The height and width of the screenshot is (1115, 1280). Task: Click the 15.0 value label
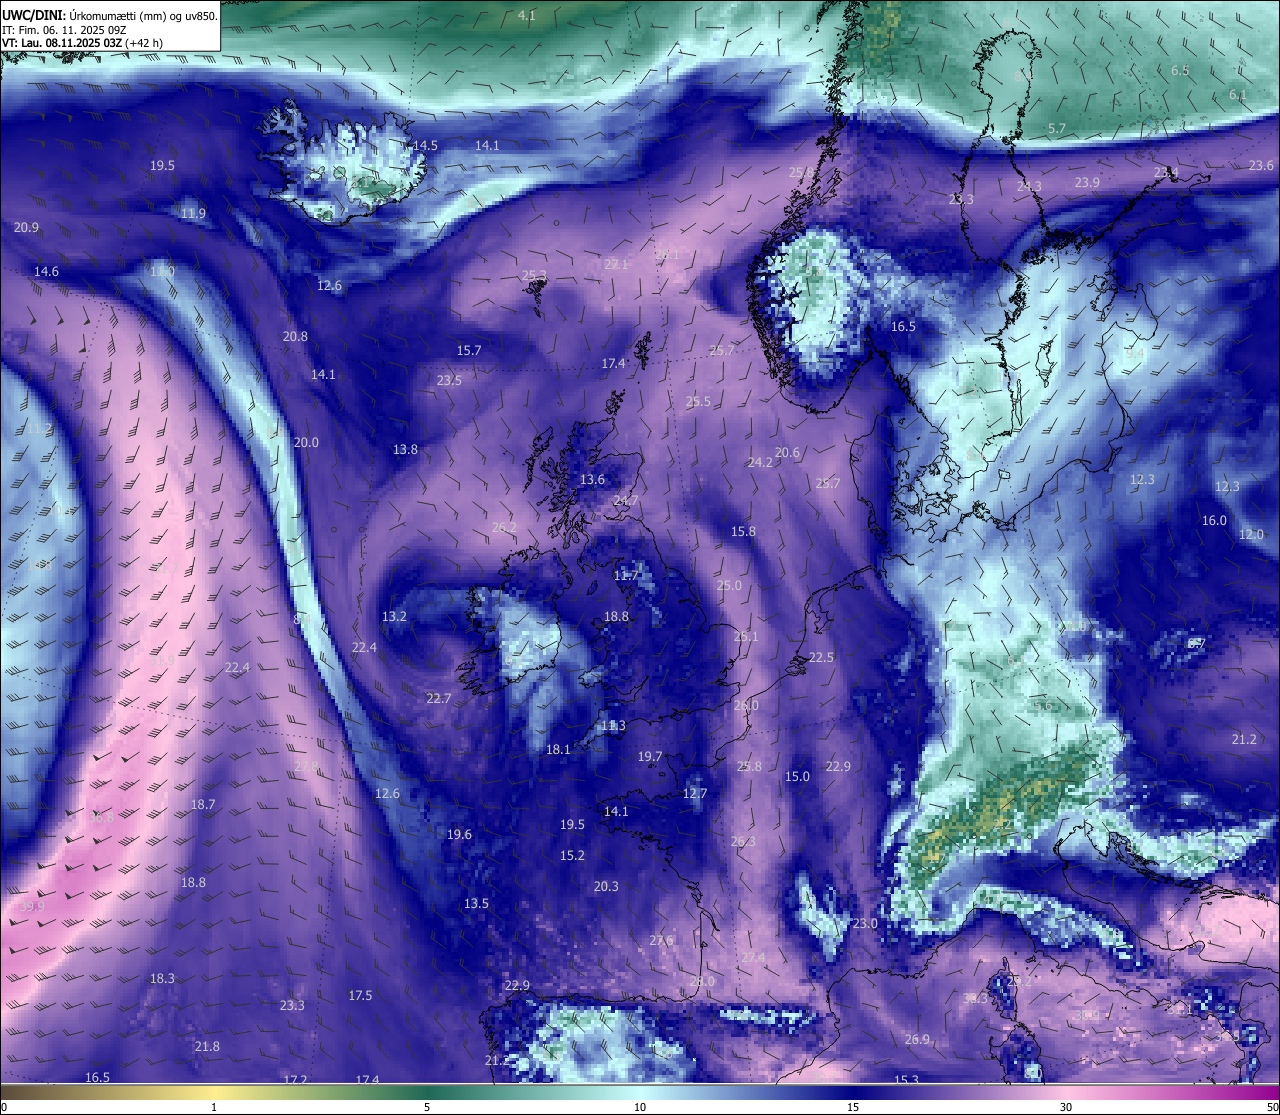(x=797, y=777)
